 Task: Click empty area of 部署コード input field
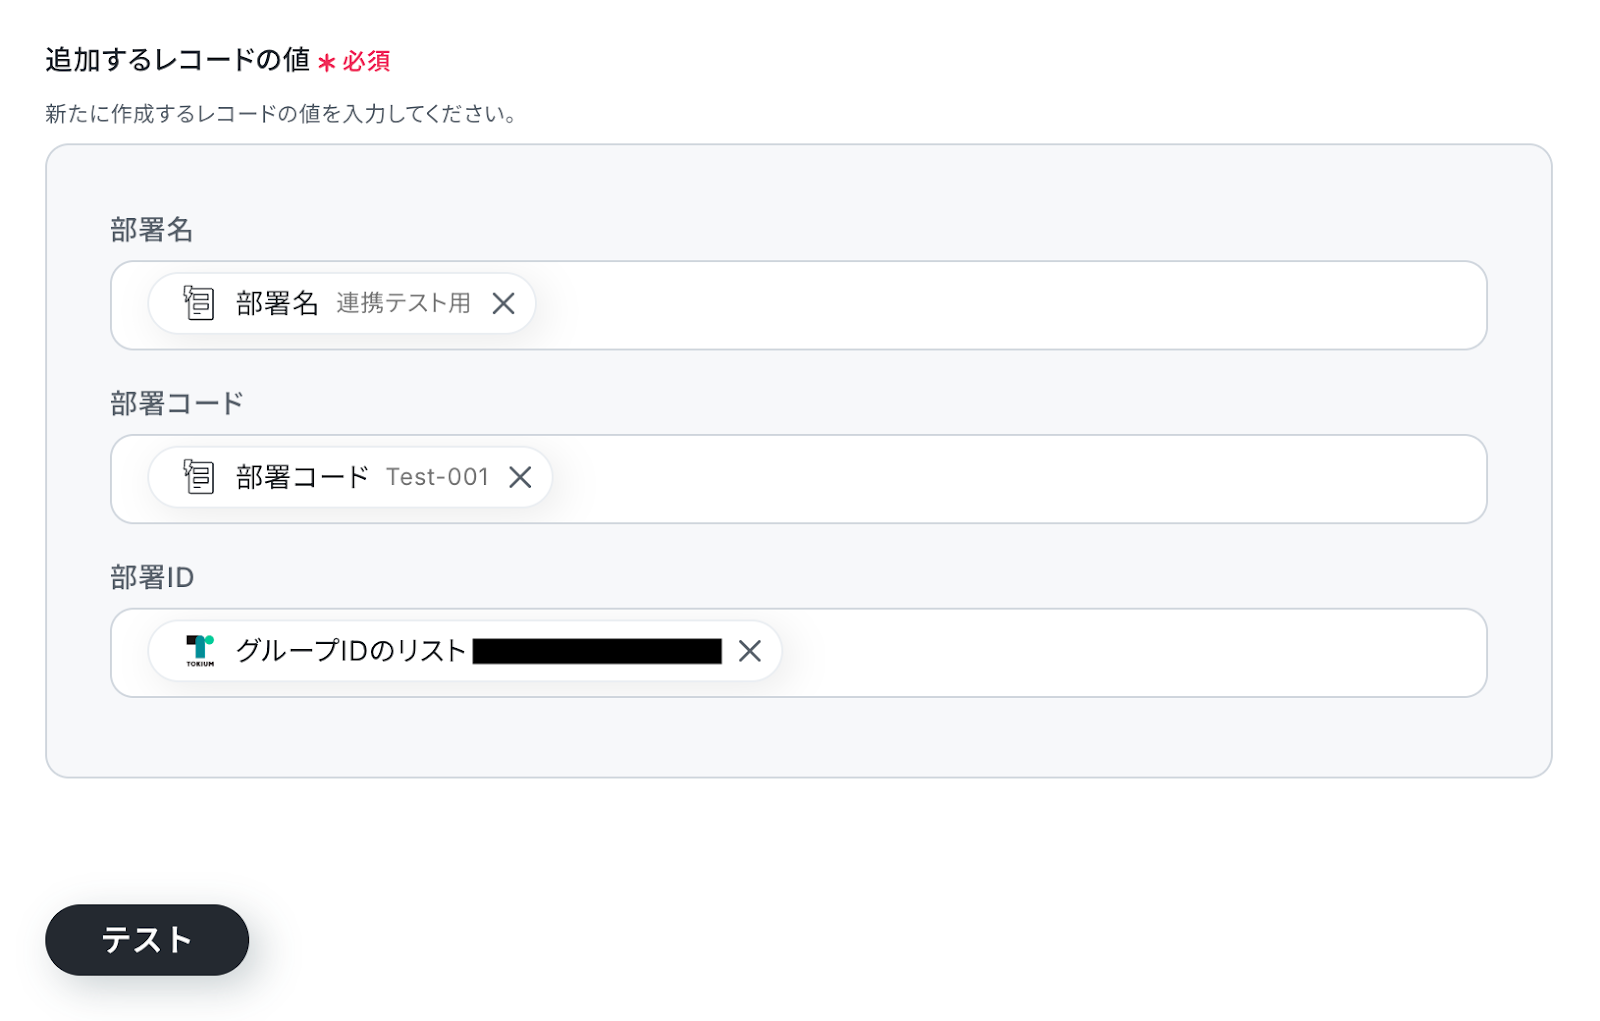[x=1000, y=479]
